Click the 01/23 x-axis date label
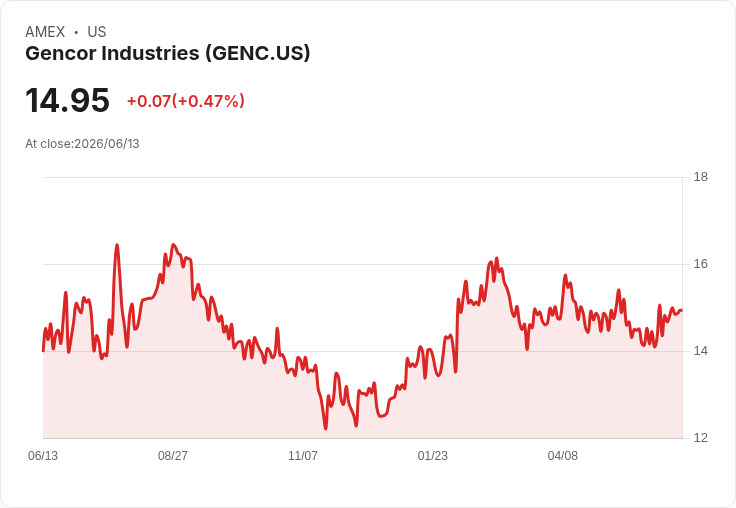Screen dimensions: 736x508 (x=433, y=455)
